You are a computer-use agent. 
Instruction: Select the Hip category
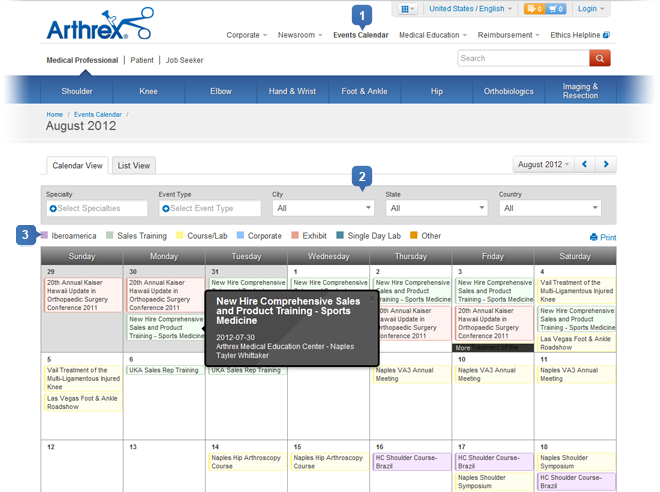[436, 91]
